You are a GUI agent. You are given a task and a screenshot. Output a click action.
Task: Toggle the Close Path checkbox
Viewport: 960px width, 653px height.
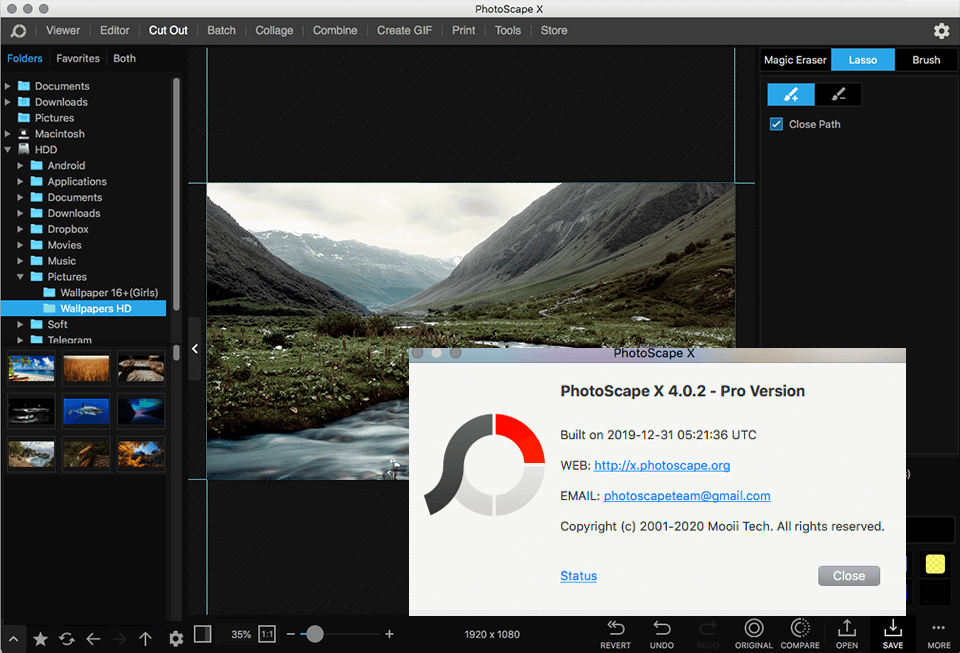[776, 124]
